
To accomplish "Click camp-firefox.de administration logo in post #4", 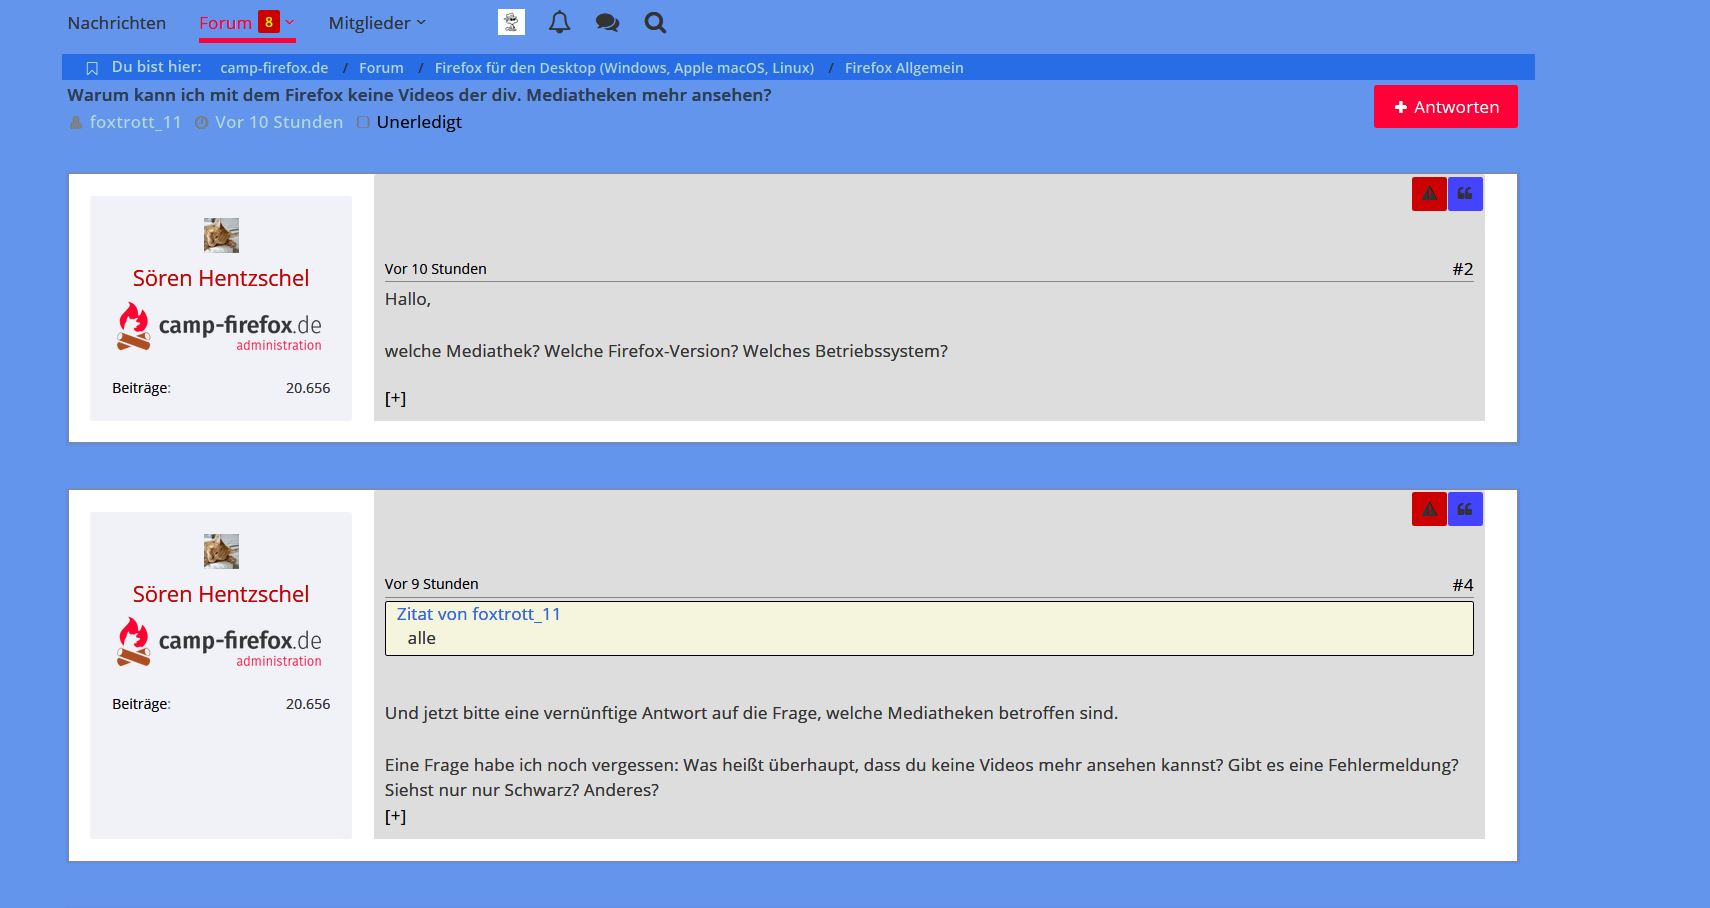I will coord(220,643).
